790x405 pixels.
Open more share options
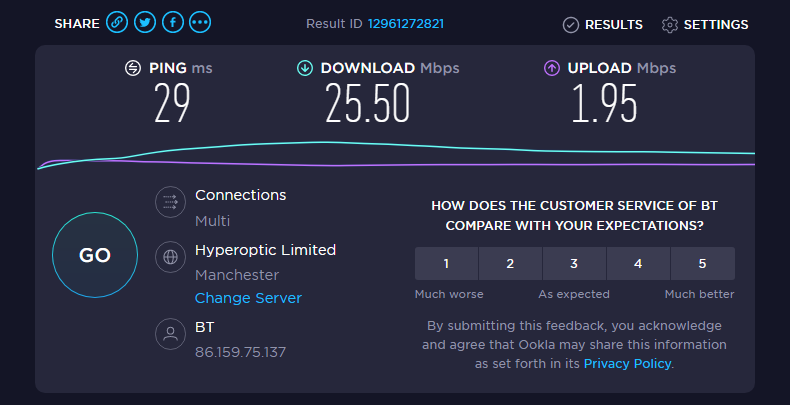[x=200, y=23]
